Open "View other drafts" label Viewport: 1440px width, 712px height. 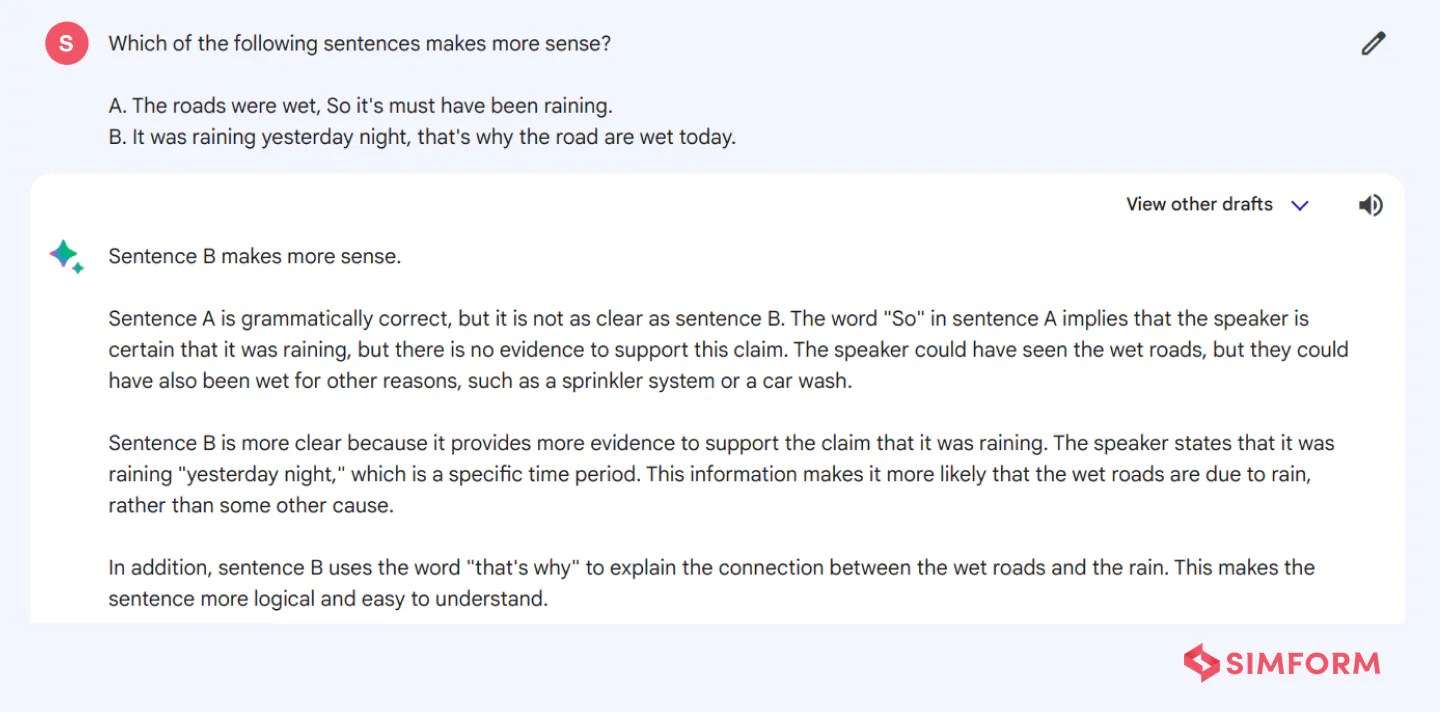(x=1199, y=204)
